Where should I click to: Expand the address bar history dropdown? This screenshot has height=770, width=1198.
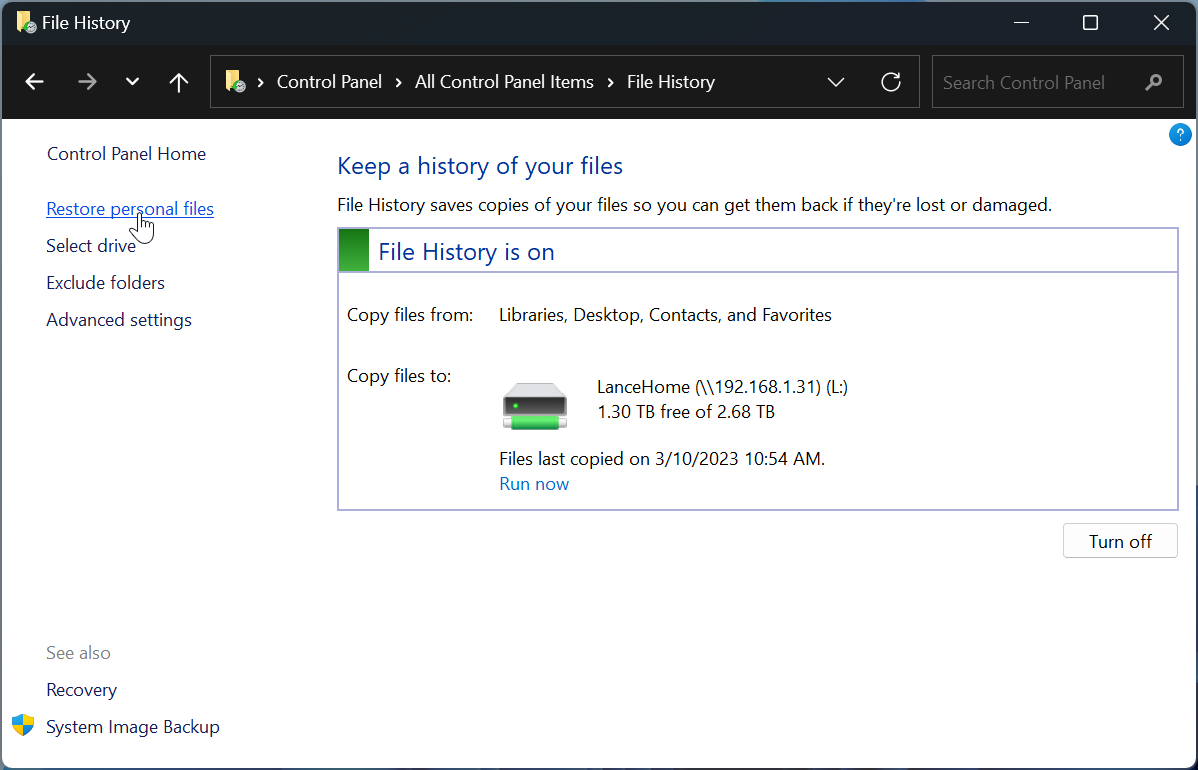[836, 82]
